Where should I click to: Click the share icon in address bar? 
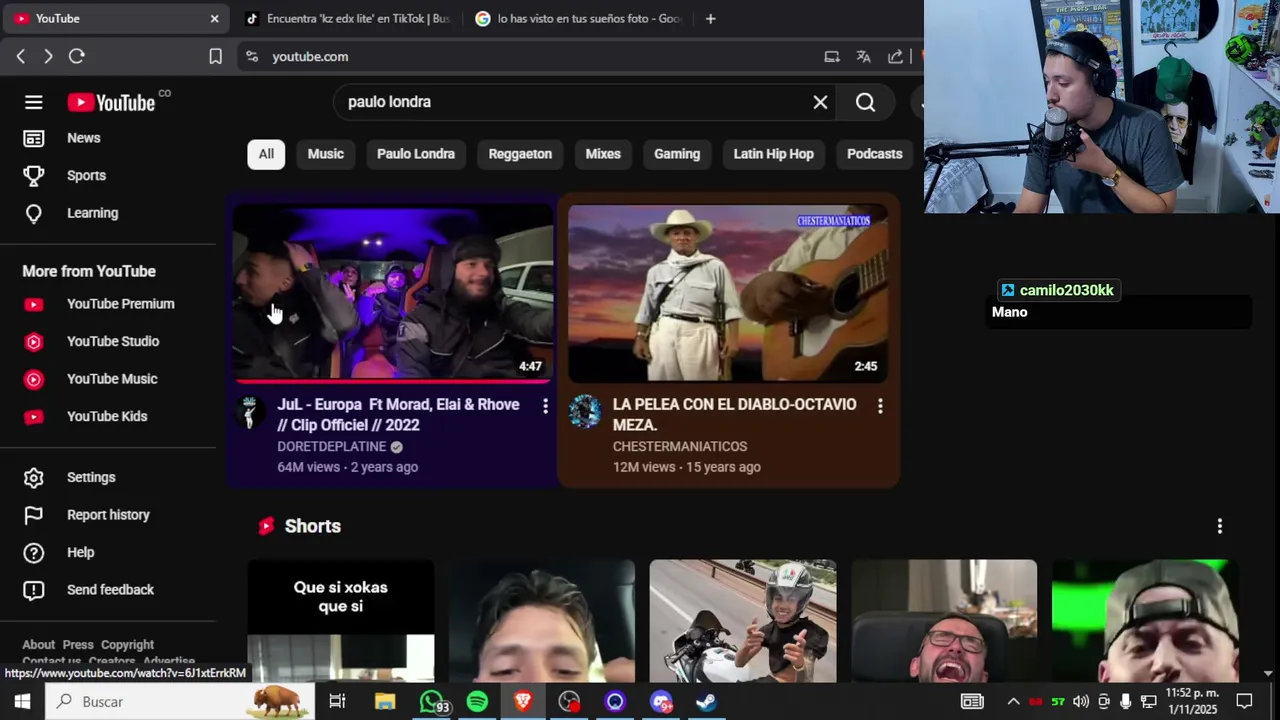896,57
